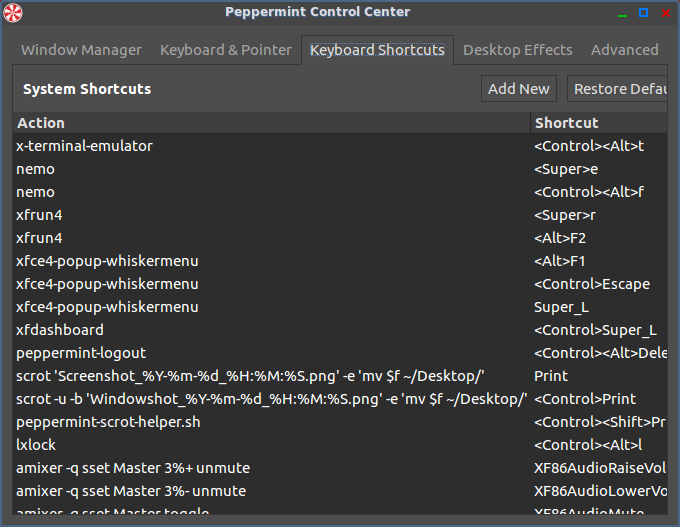Image resolution: width=680 pixels, height=527 pixels.
Task: Click the <Control><Alt>Delete shortcut cell
Action: click(599, 353)
